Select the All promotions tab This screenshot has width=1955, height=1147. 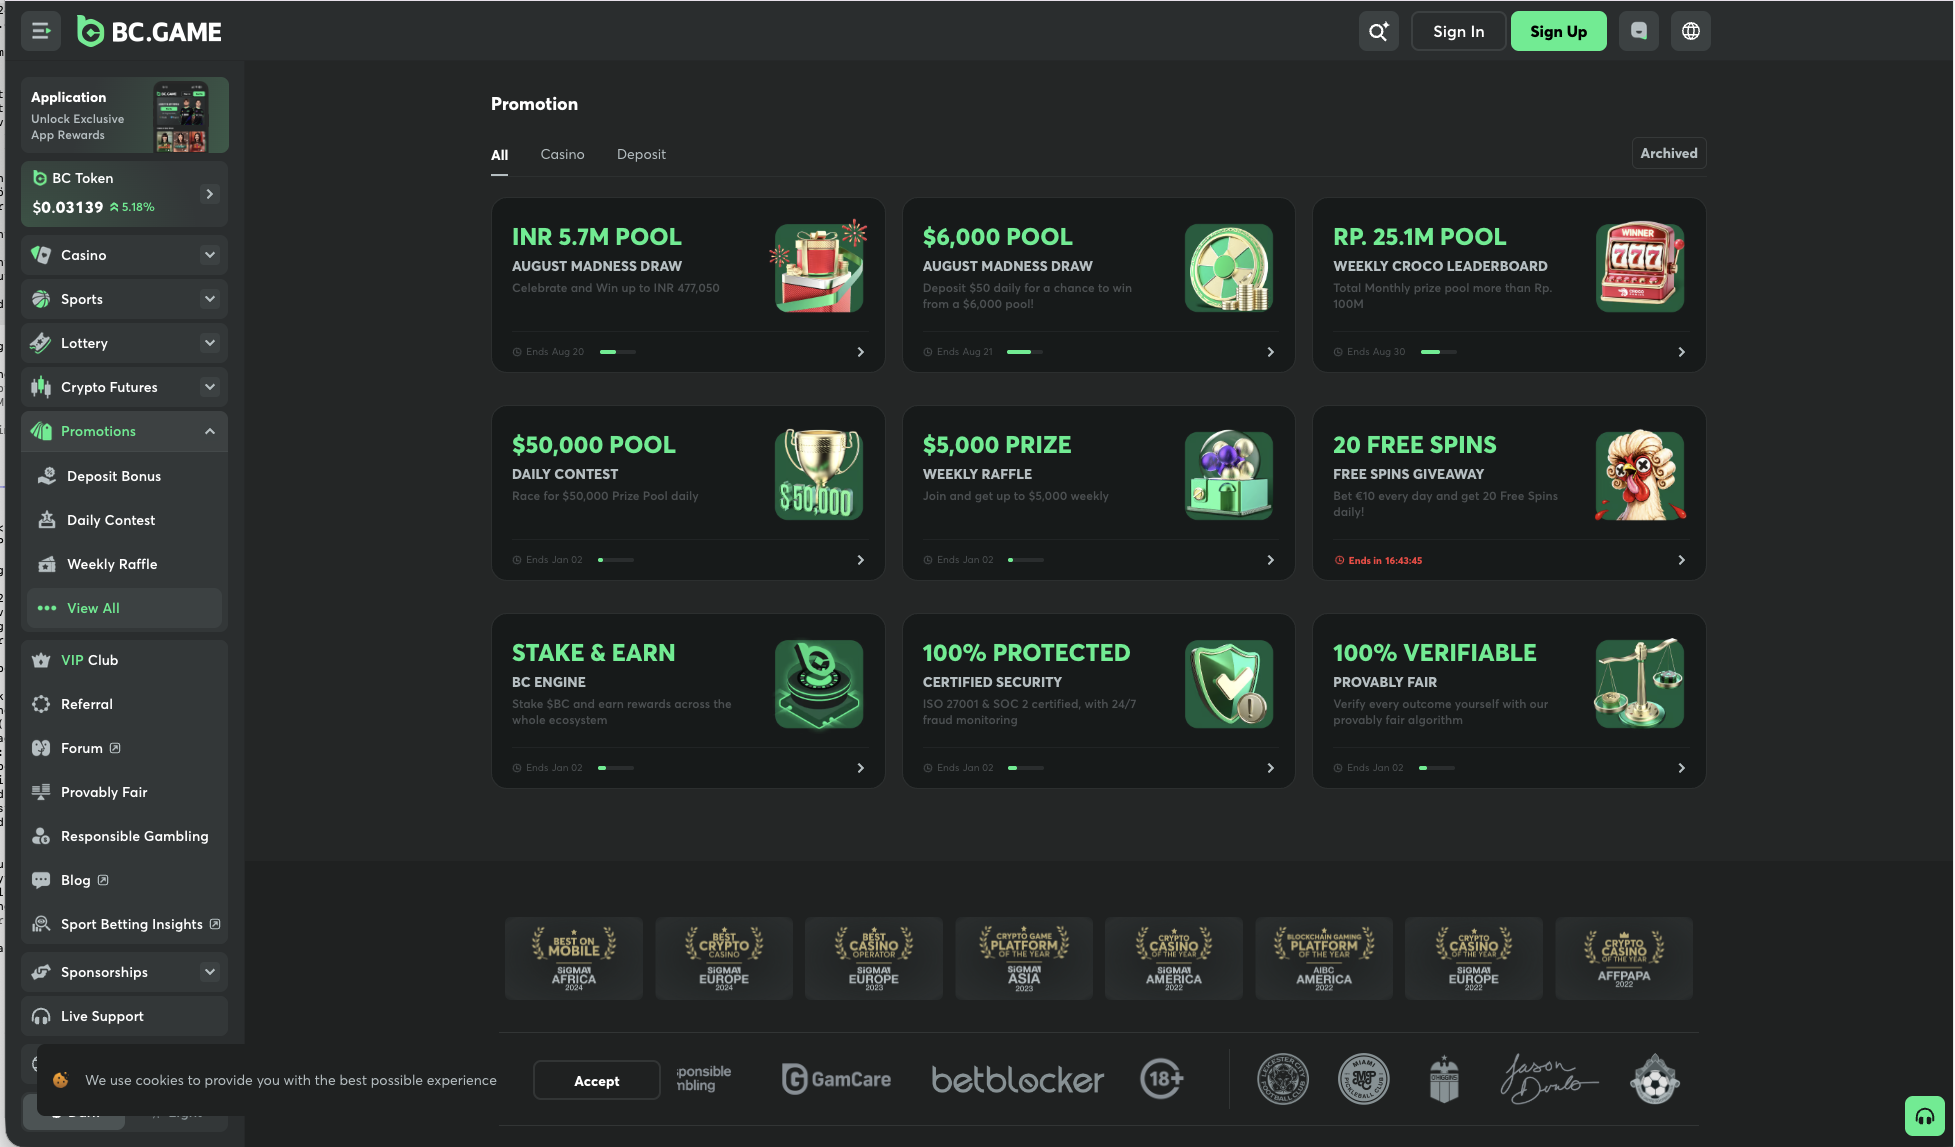pos(499,155)
